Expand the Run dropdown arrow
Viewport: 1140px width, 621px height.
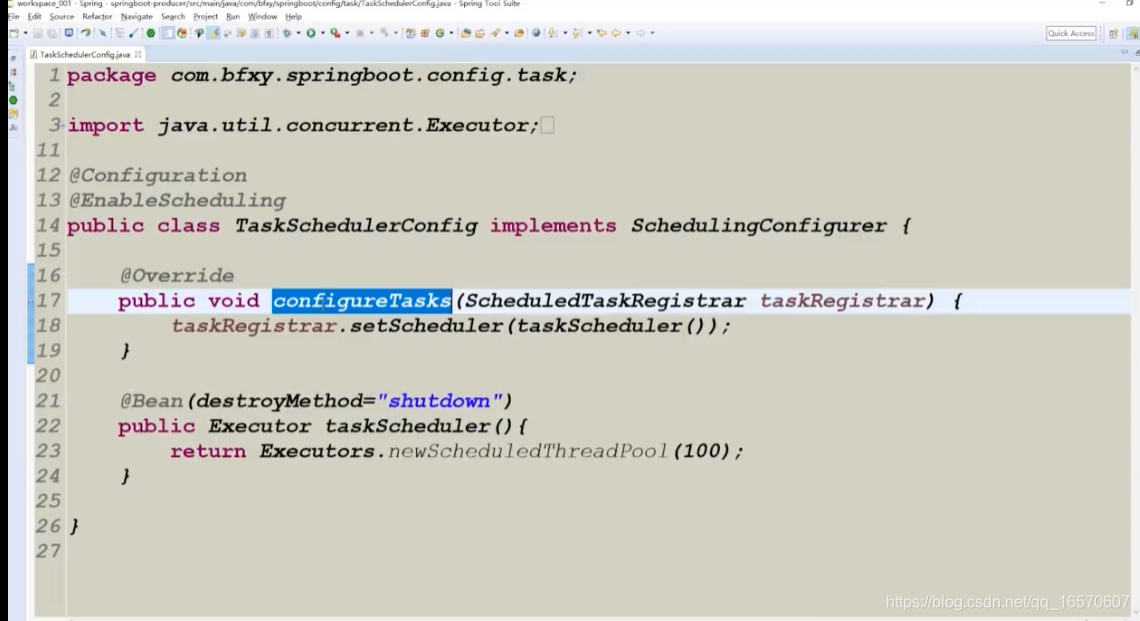323,33
